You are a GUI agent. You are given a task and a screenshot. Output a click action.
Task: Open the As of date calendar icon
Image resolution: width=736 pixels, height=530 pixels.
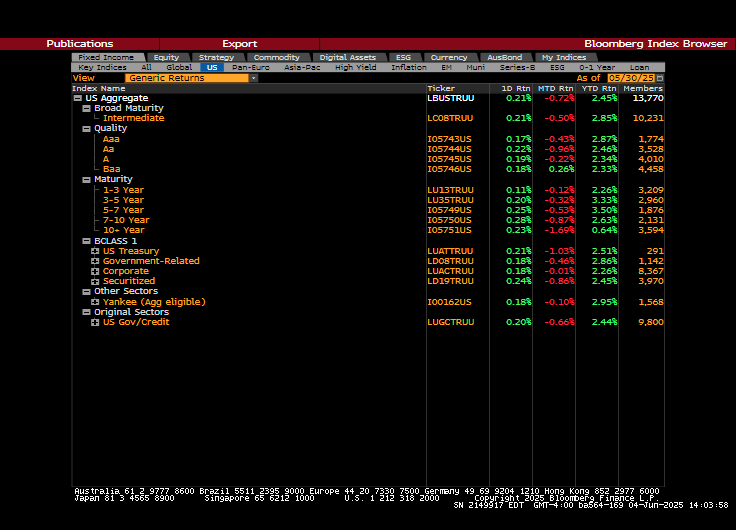click(660, 78)
